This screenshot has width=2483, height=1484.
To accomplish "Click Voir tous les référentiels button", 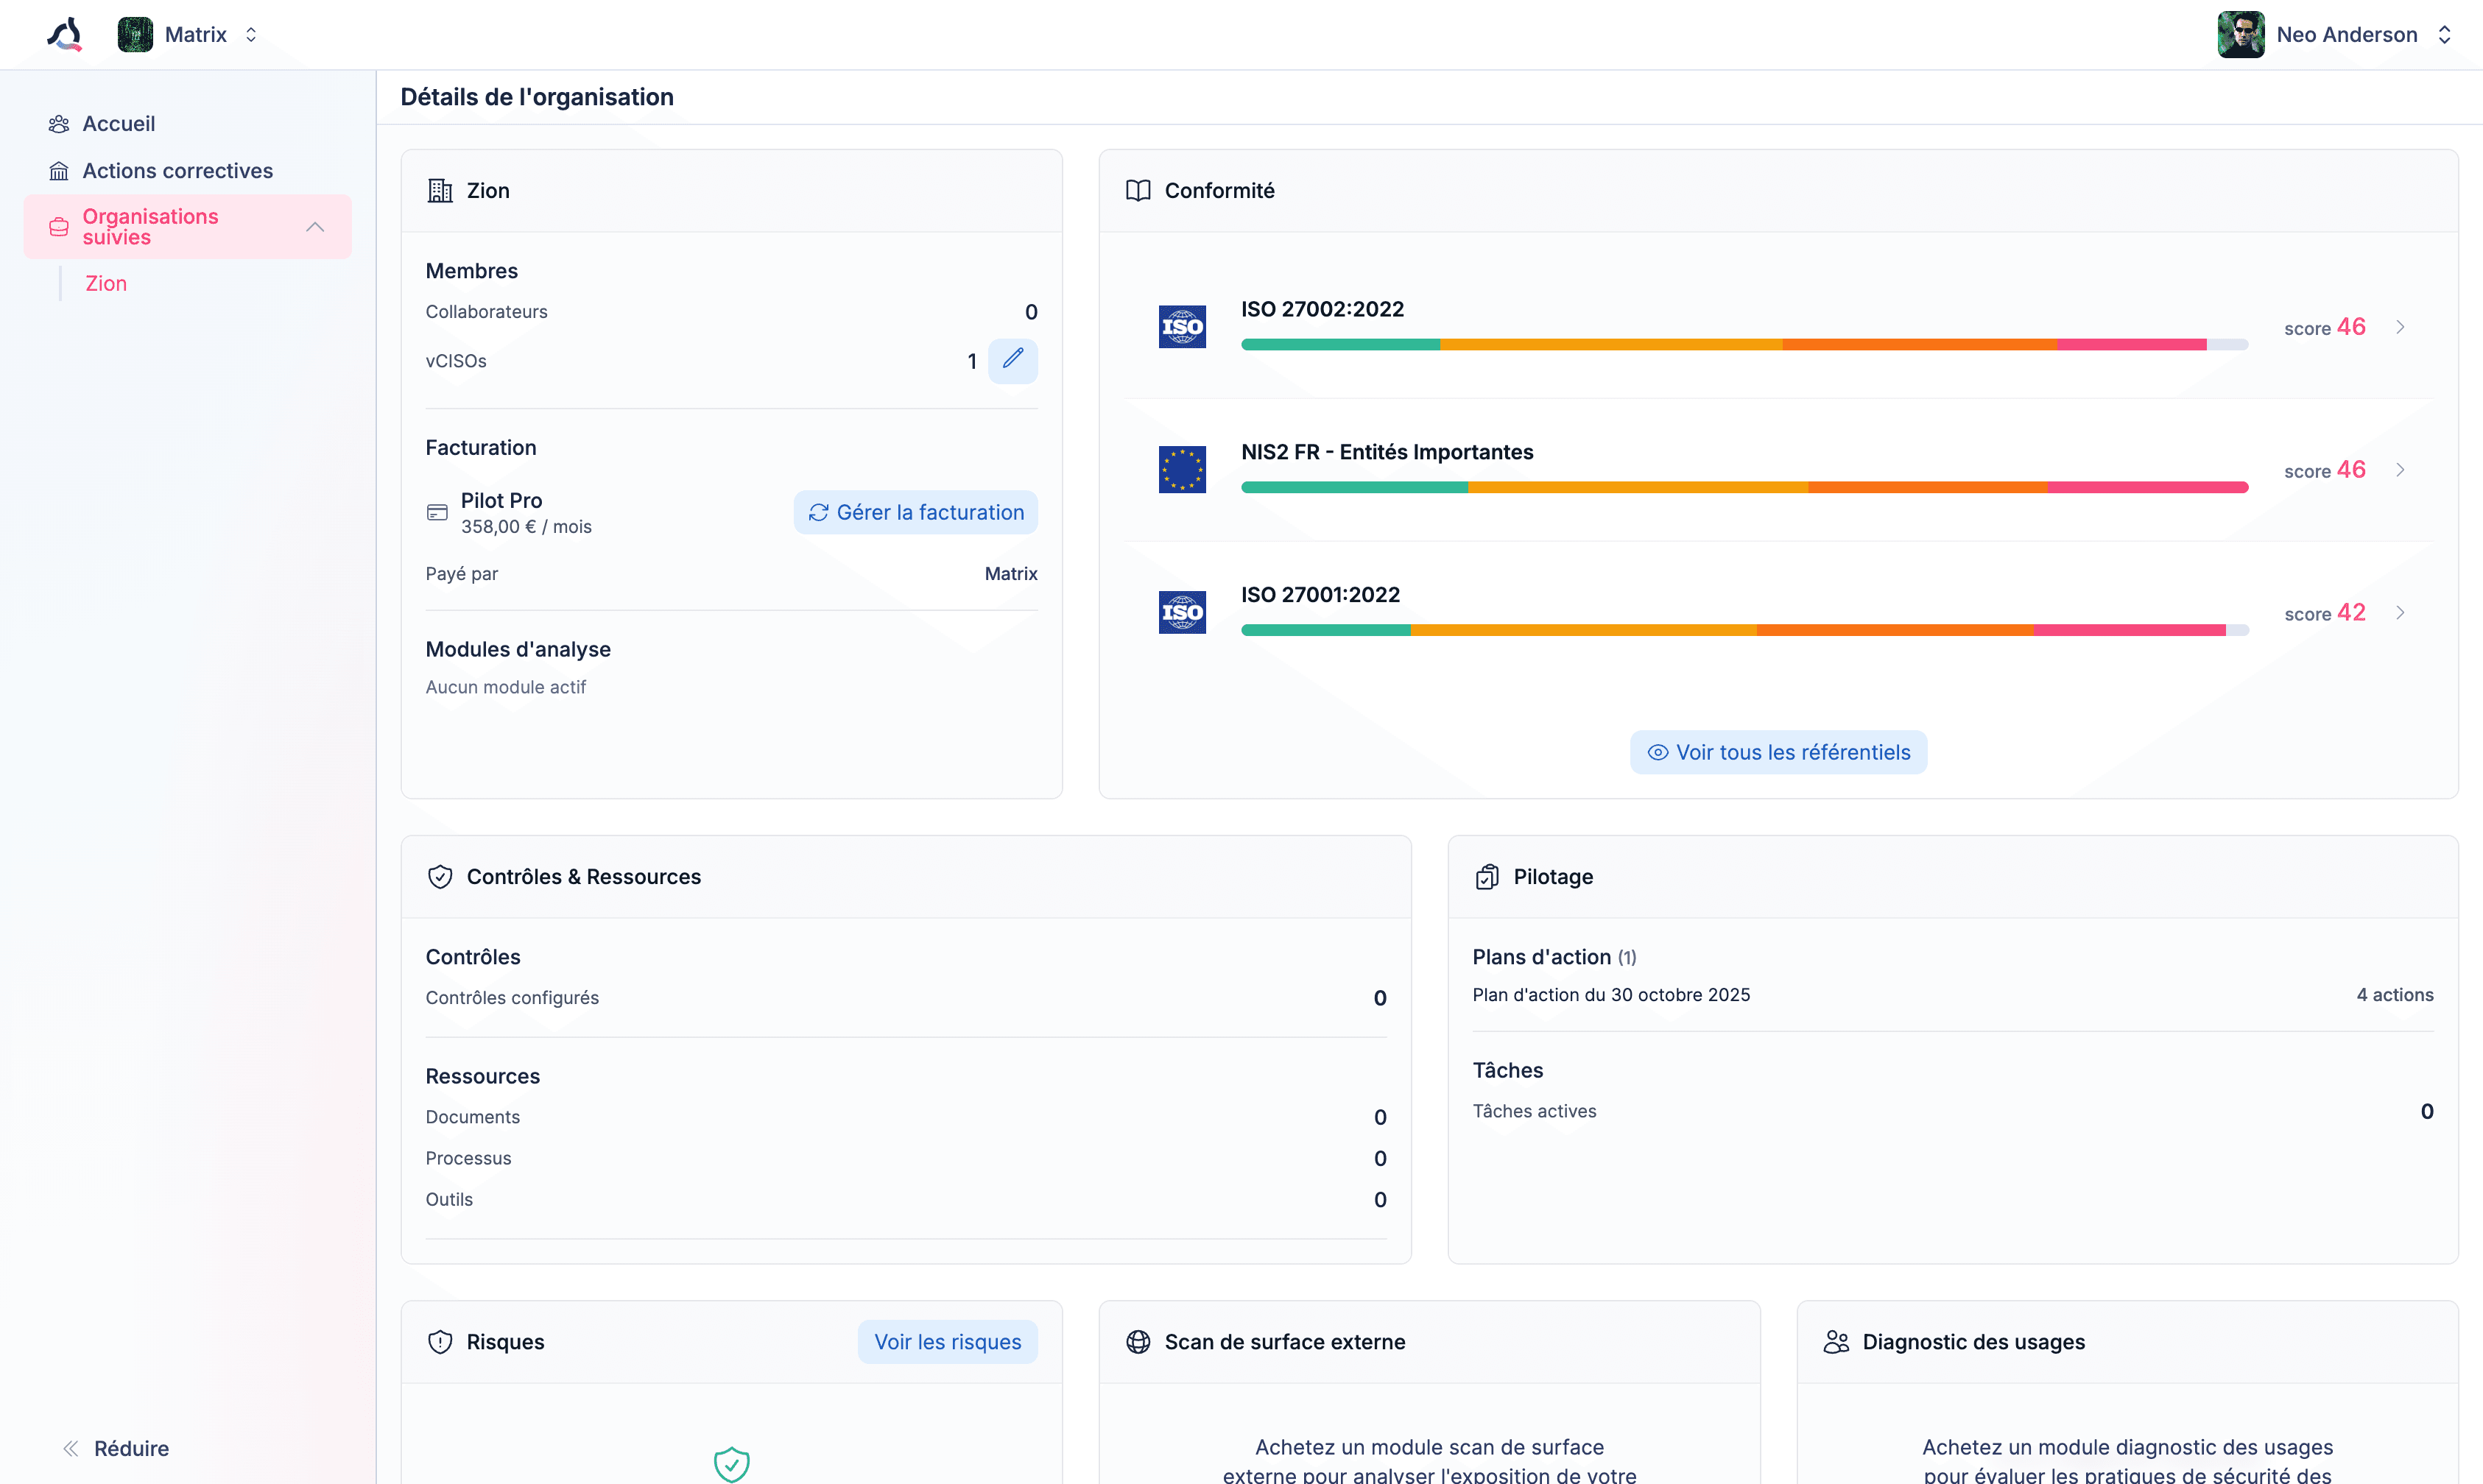I will point(1778,752).
